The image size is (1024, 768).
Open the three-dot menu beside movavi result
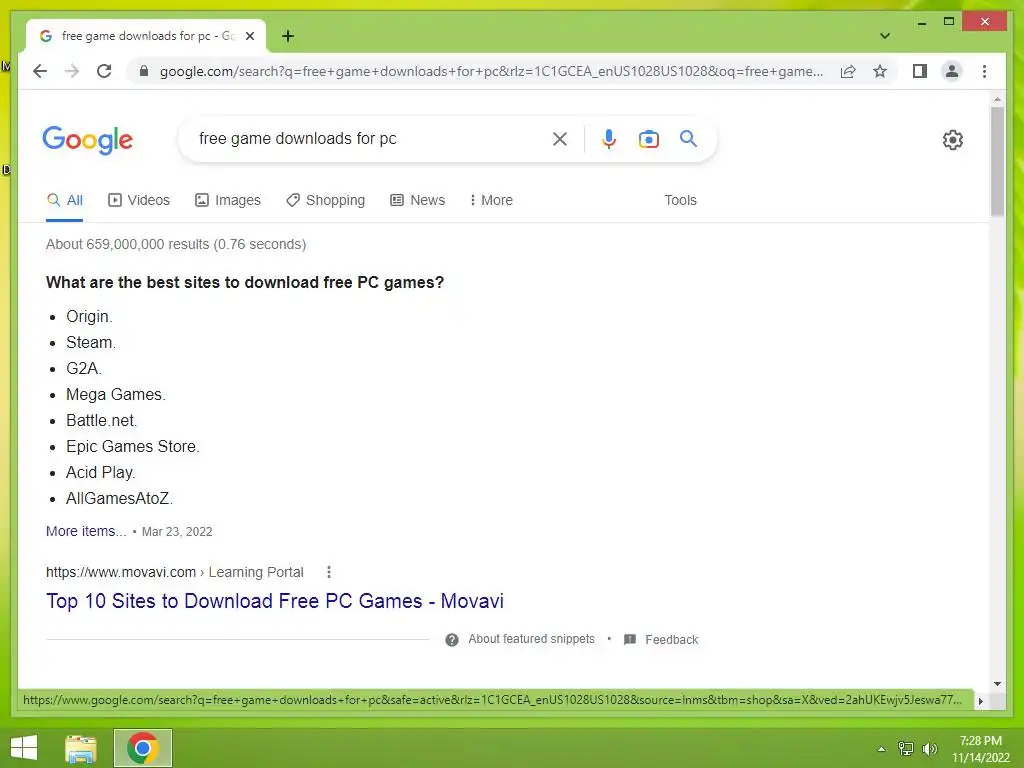328,573
